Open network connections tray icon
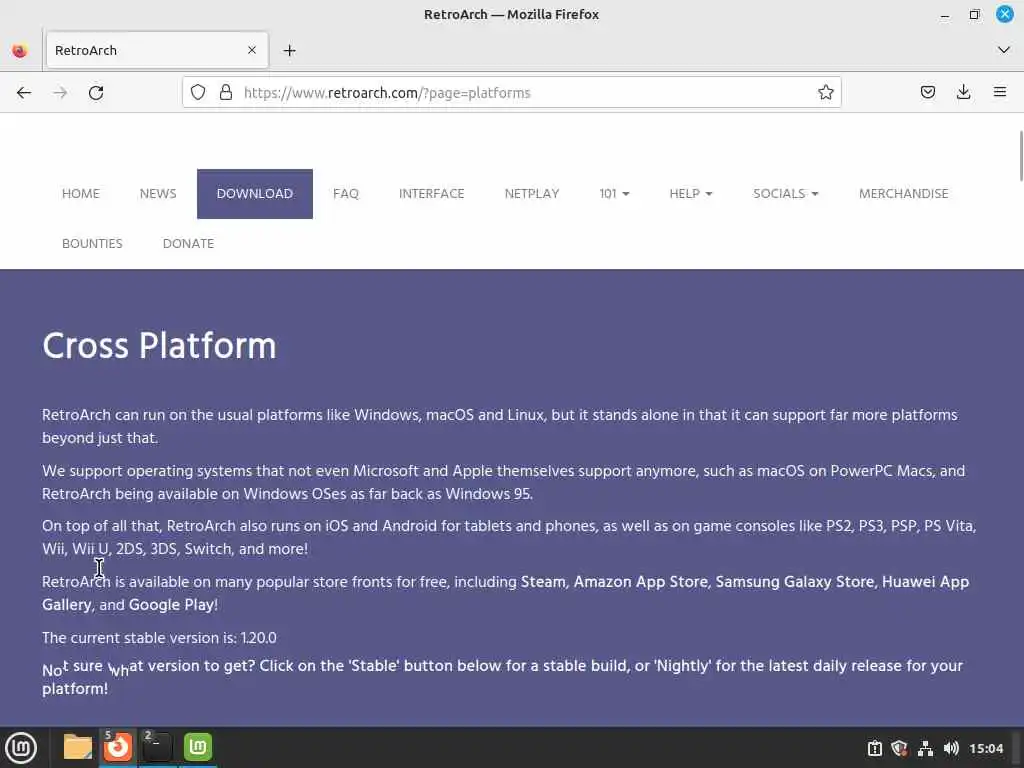Image resolution: width=1024 pixels, height=768 pixels. pos(925,748)
